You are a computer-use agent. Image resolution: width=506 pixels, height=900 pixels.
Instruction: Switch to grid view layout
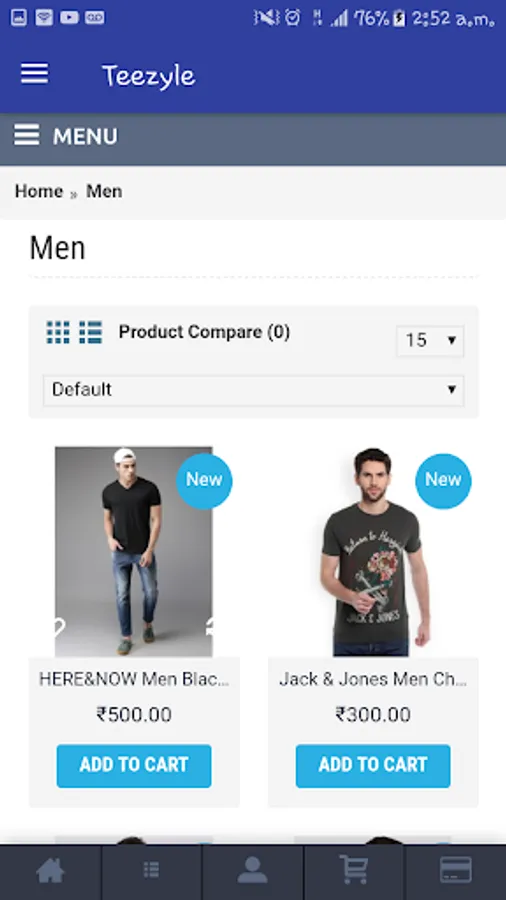point(58,332)
